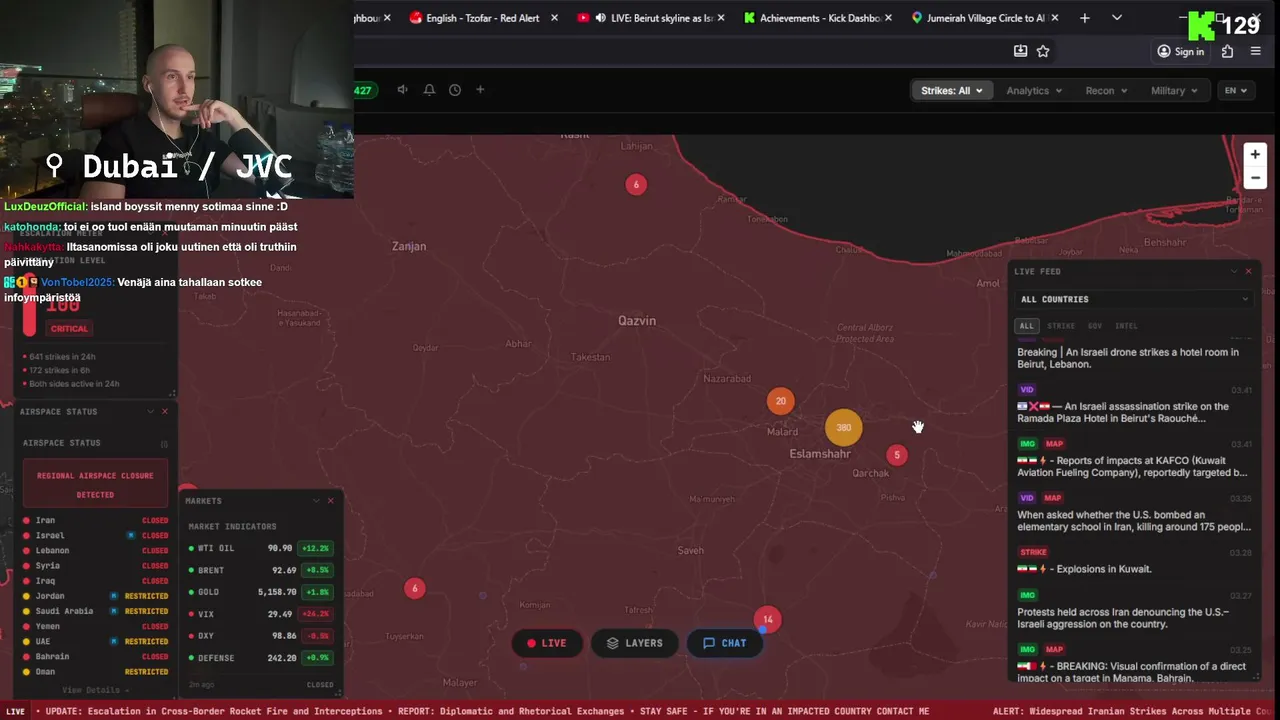
Task: Click View Details in Airspace Status
Action: tap(95, 690)
